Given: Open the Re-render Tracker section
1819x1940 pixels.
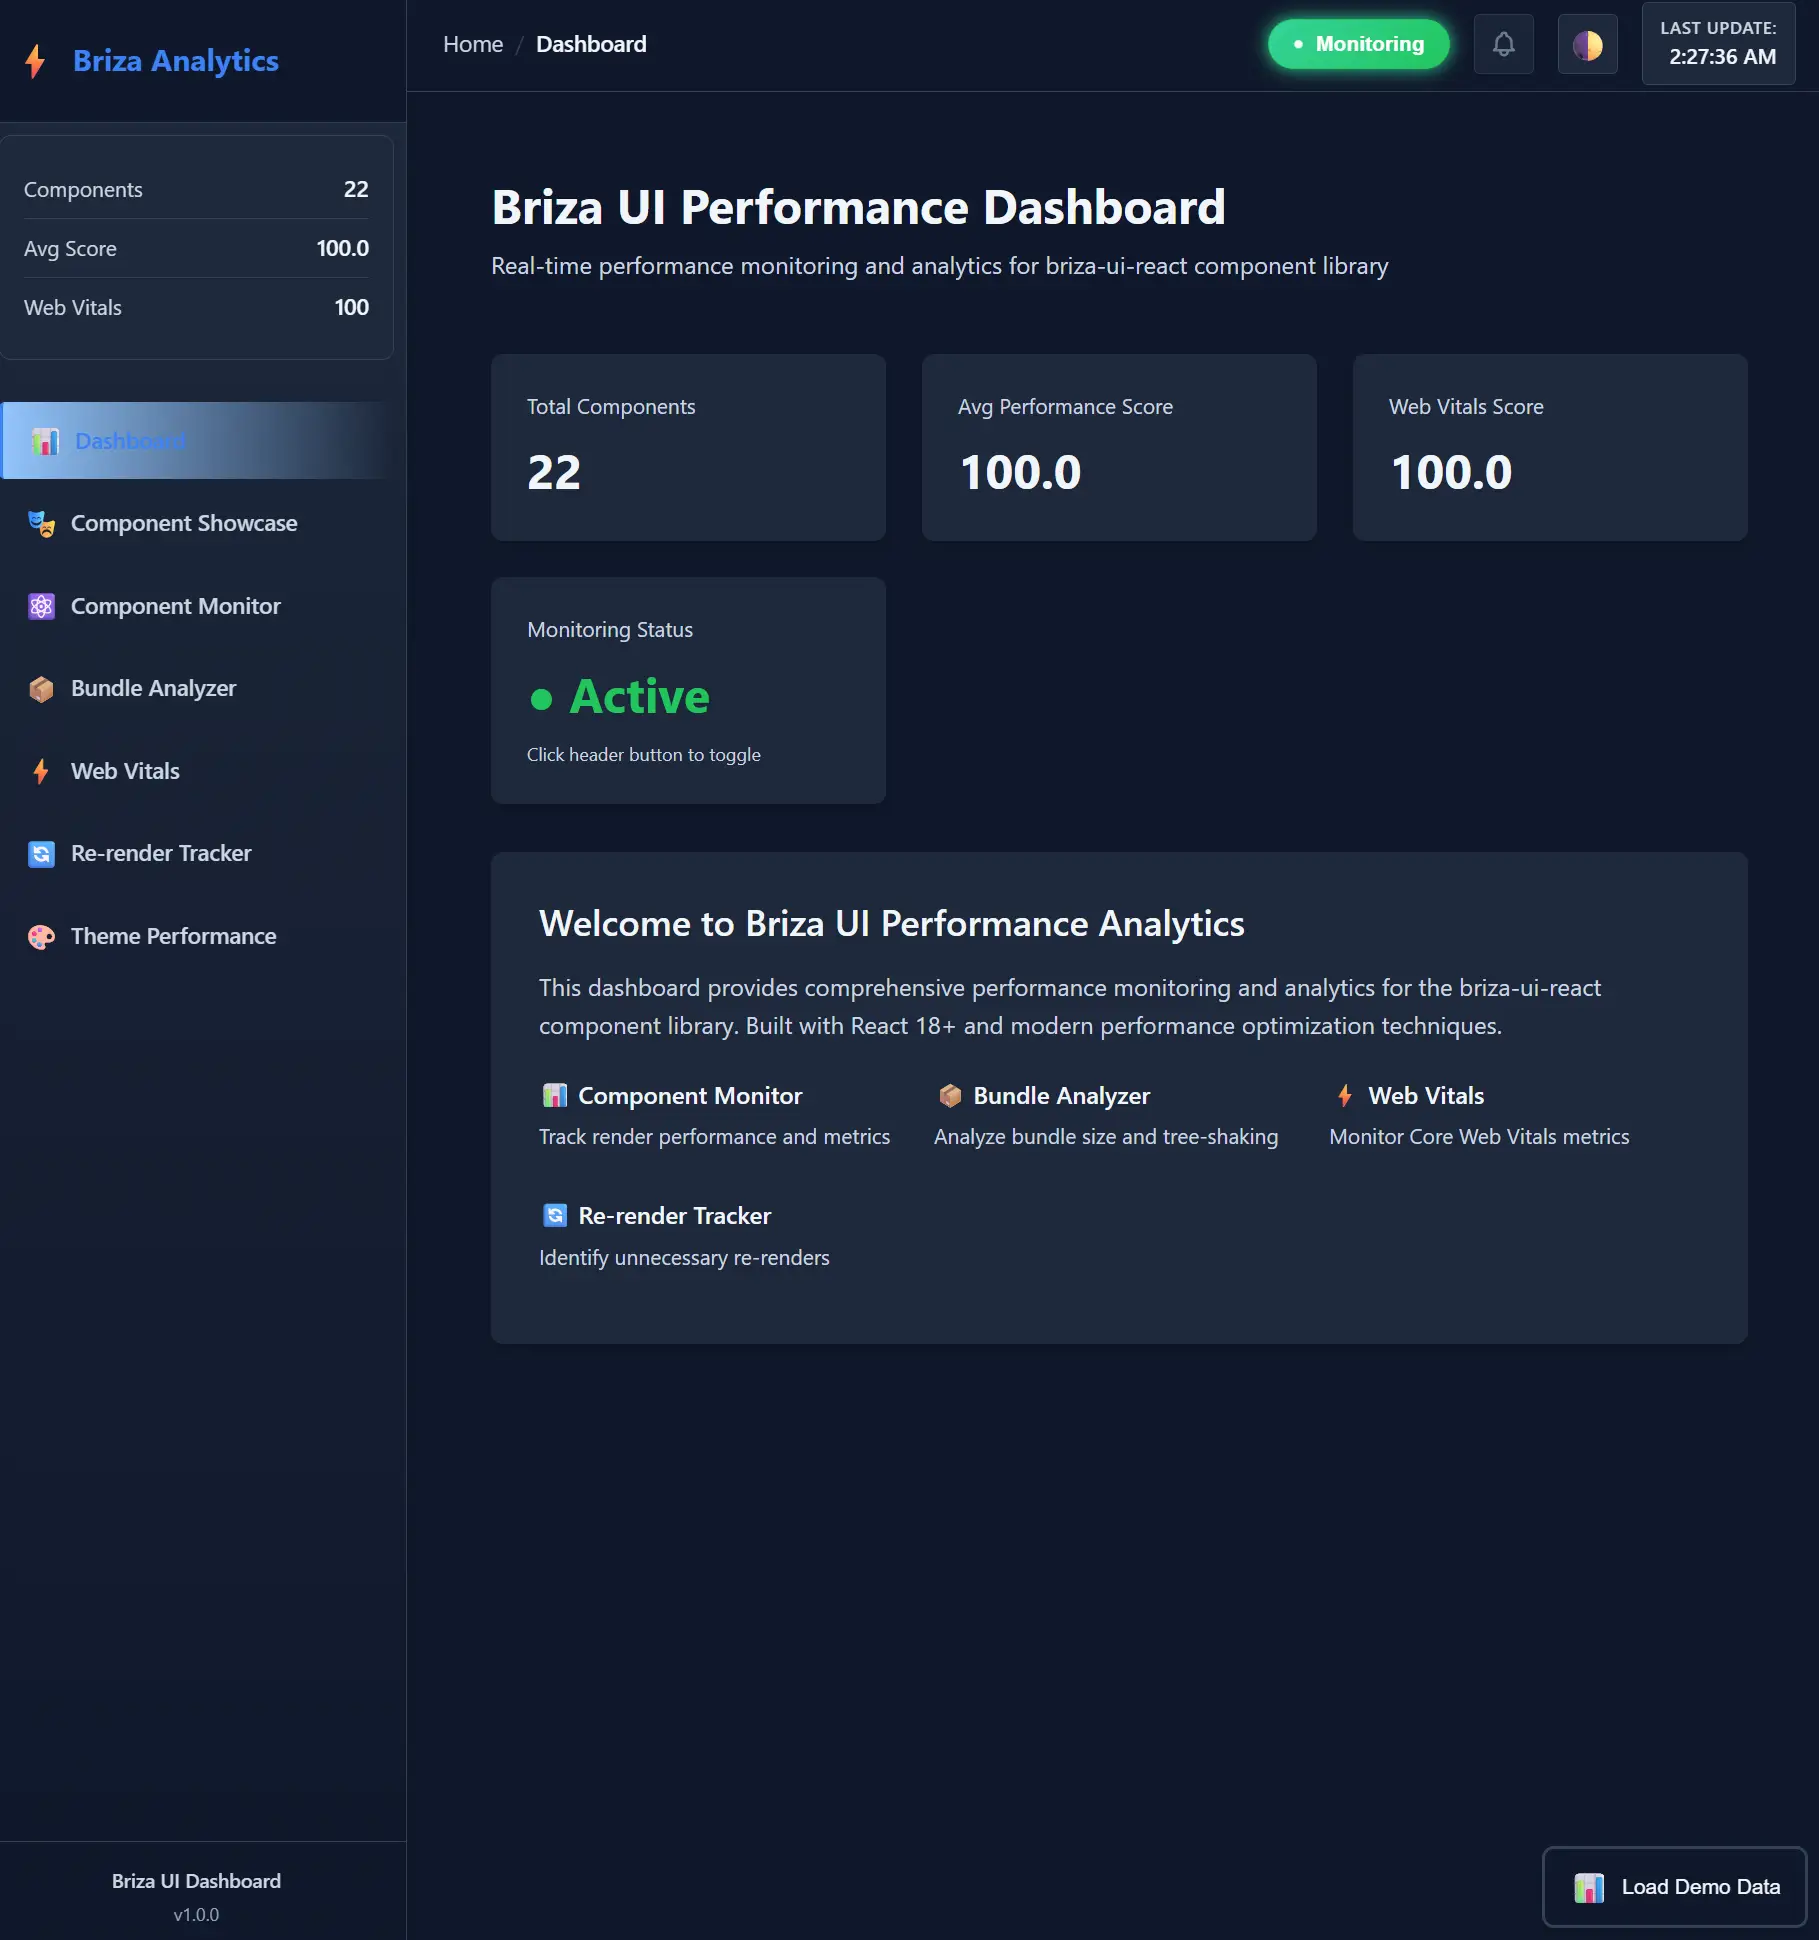Looking at the screenshot, I should pos(160,853).
